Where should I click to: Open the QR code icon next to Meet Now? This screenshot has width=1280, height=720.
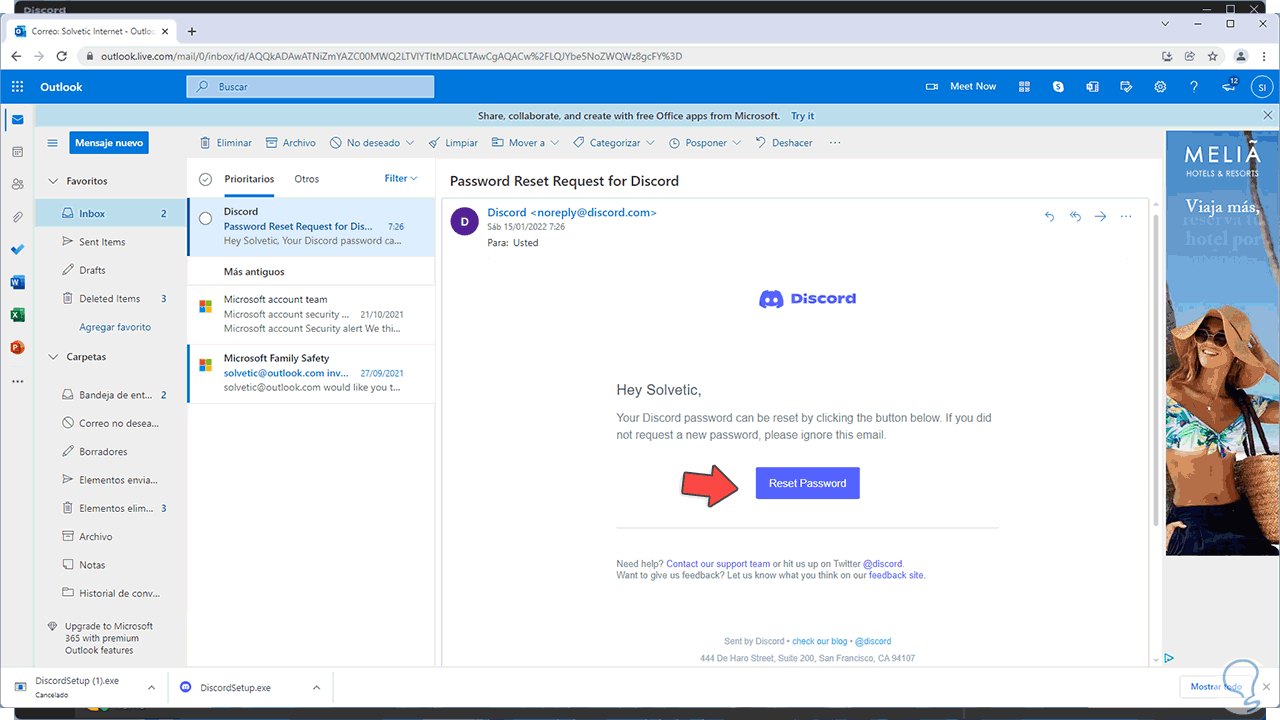[x=1024, y=87]
